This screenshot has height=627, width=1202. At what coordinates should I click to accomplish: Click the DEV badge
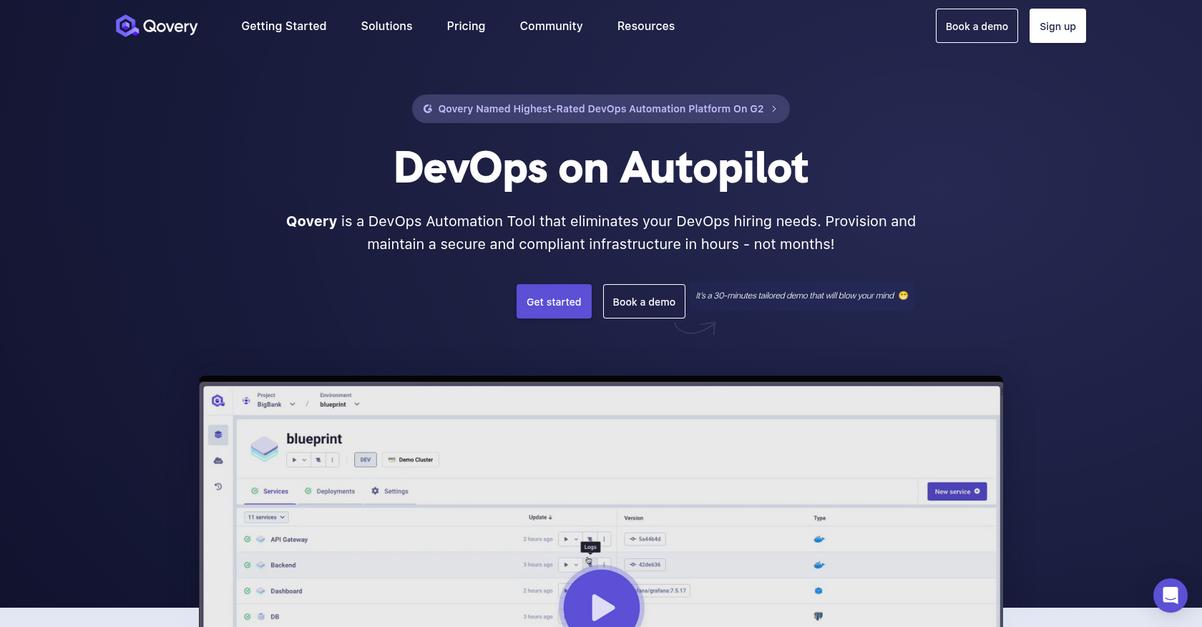pyautogui.click(x=366, y=460)
